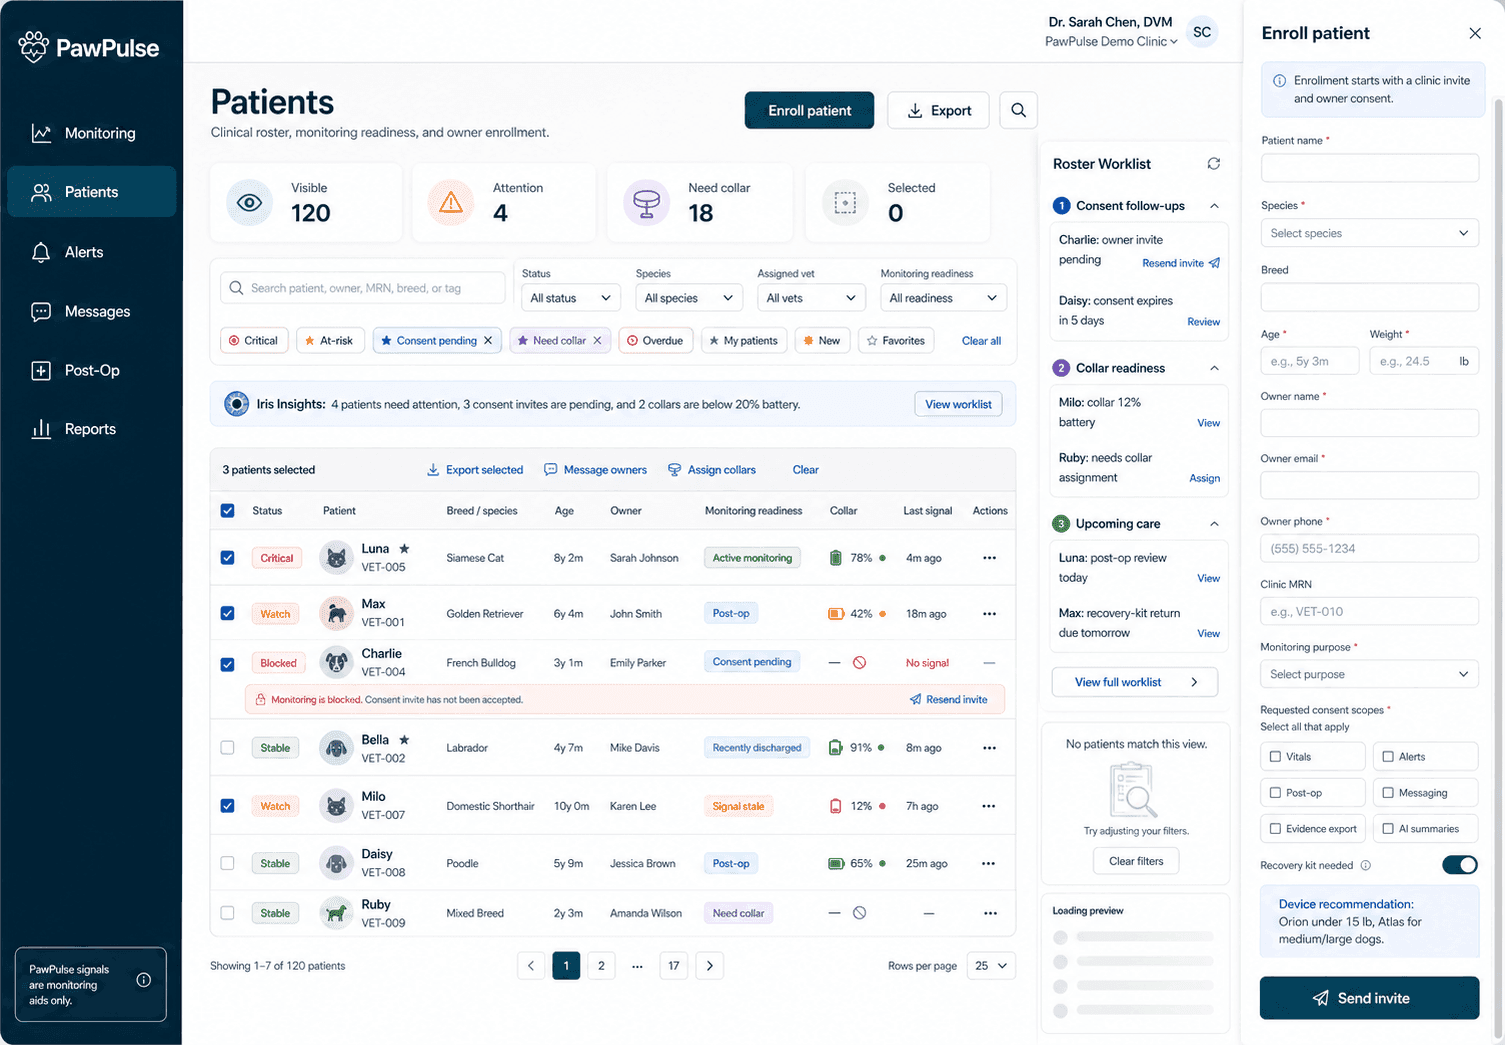This screenshot has width=1505, height=1045.
Task: Refresh the Roster Worklist
Action: (x=1213, y=164)
